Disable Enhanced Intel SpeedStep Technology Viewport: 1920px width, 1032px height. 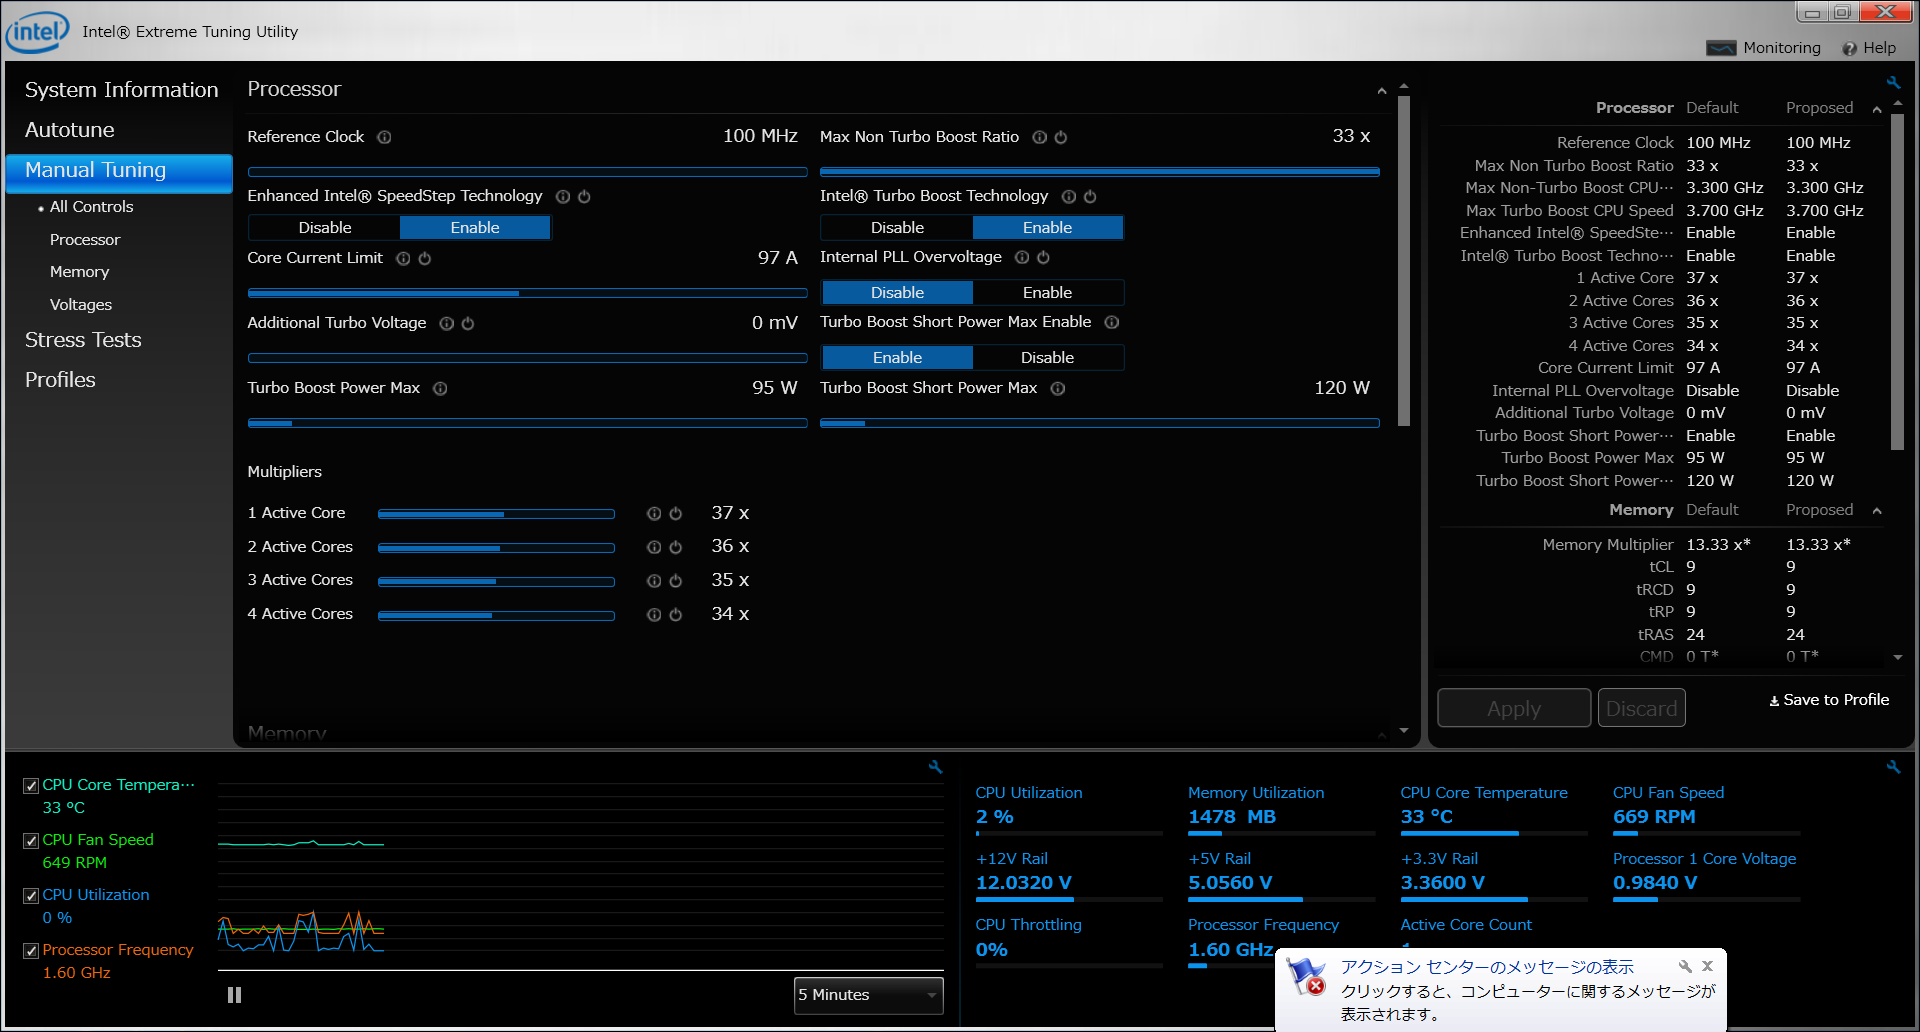(325, 228)
